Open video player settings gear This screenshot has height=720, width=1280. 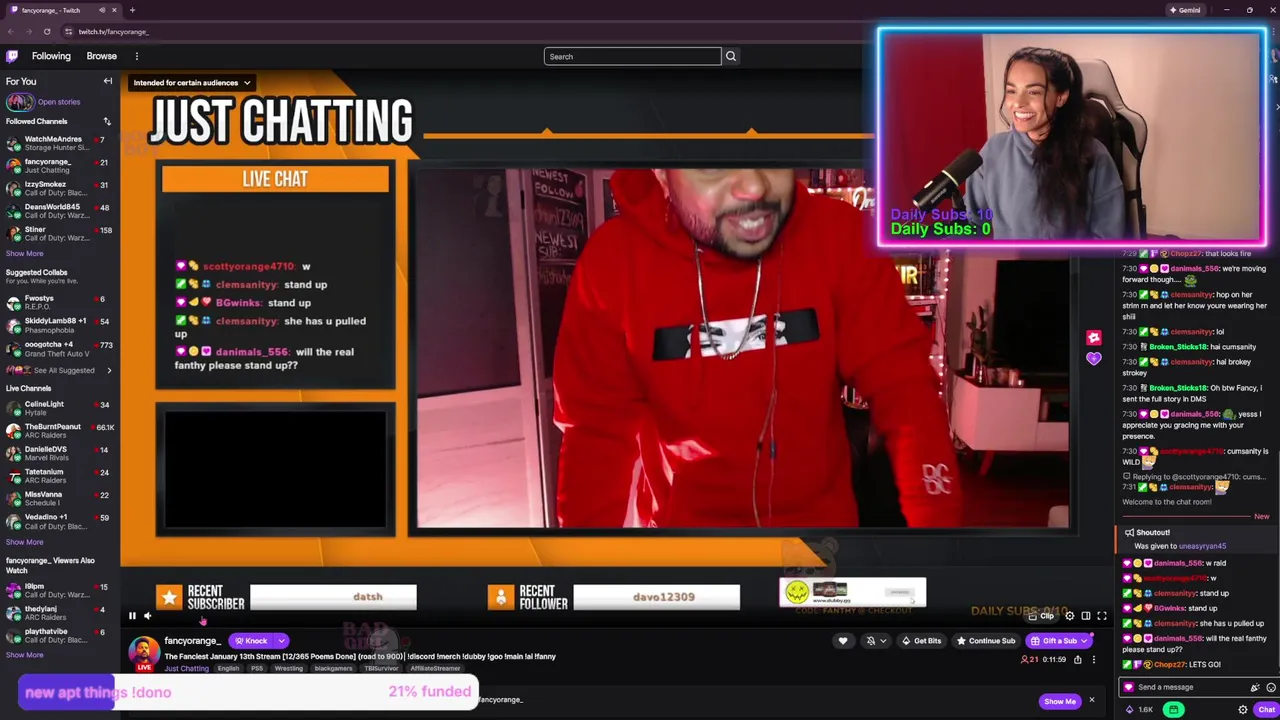pos(1070,616)
